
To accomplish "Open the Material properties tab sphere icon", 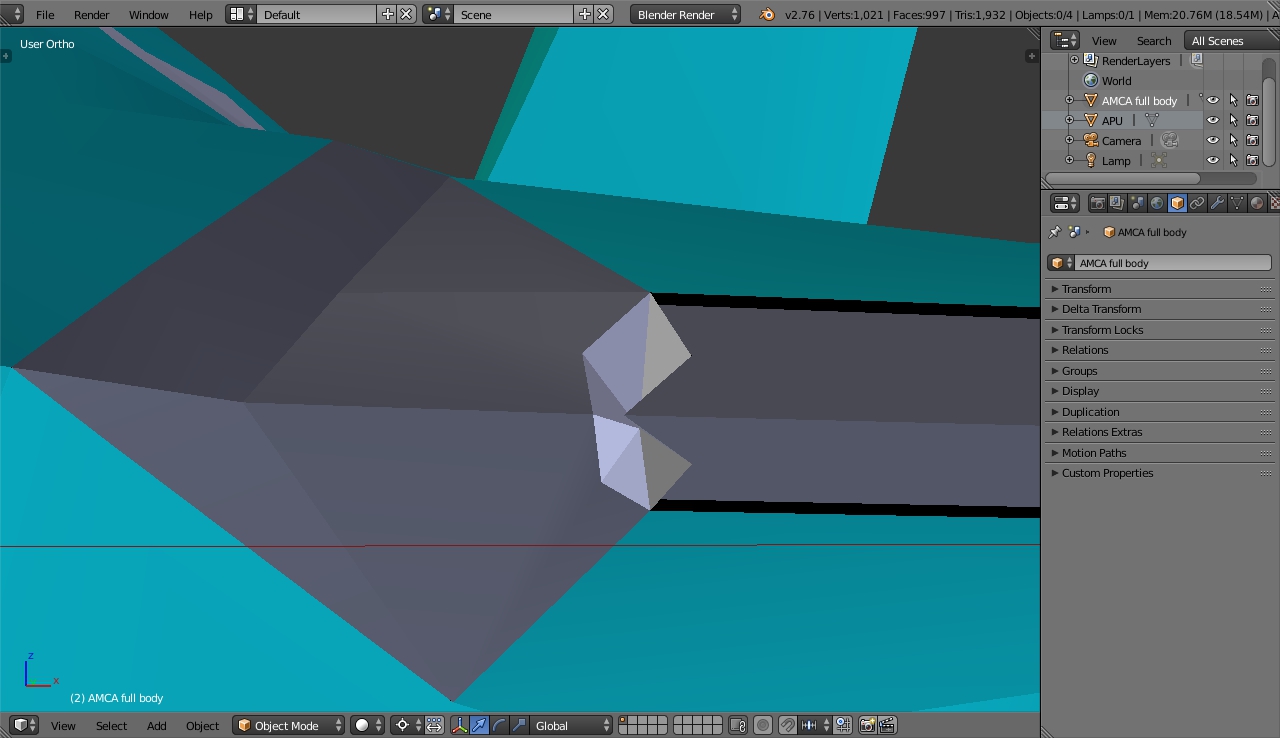I will point(1257,203).
